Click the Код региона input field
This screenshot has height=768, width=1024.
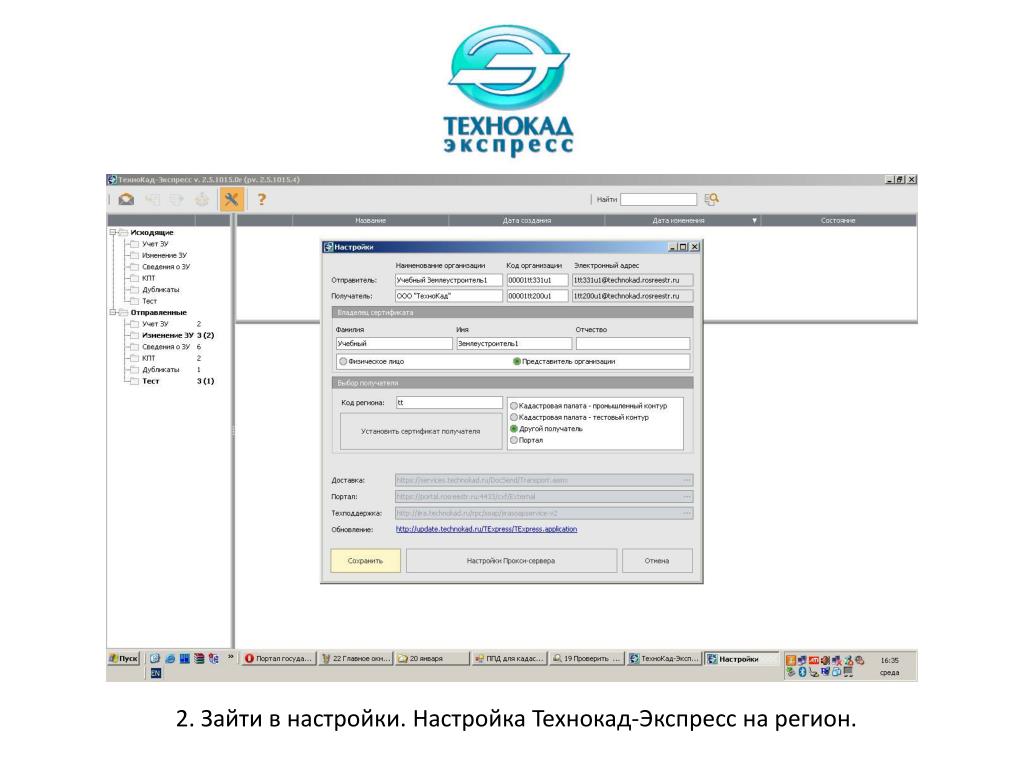pos(449,402)
